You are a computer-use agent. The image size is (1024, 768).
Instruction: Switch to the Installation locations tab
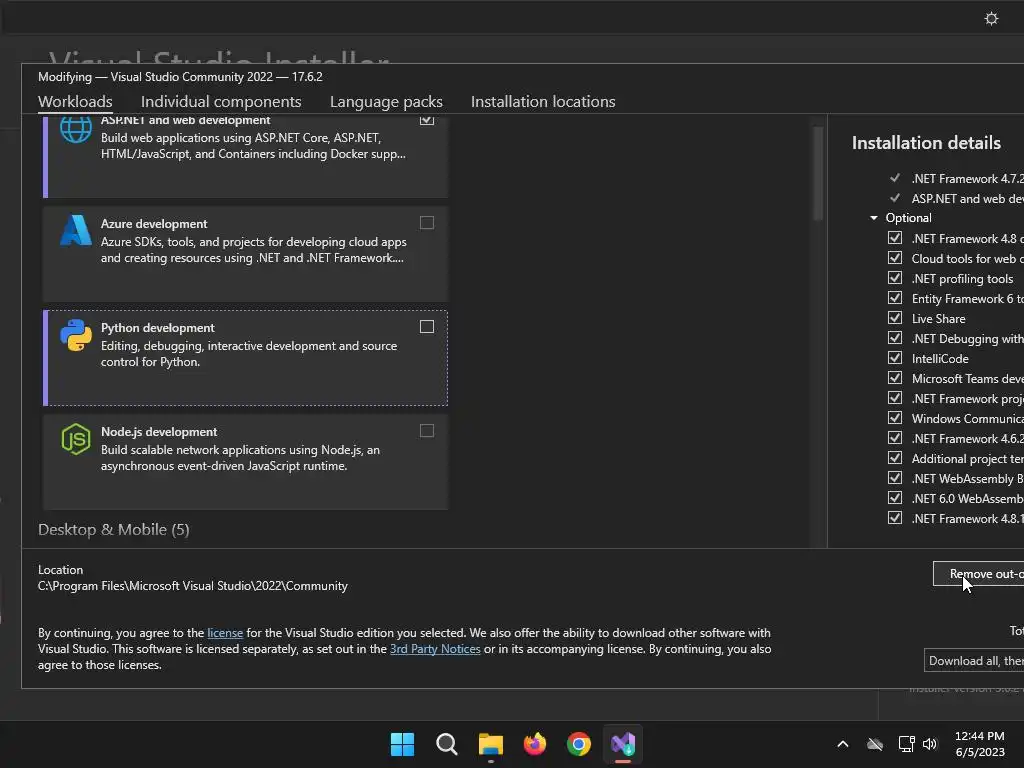click(x=543, y=101)
